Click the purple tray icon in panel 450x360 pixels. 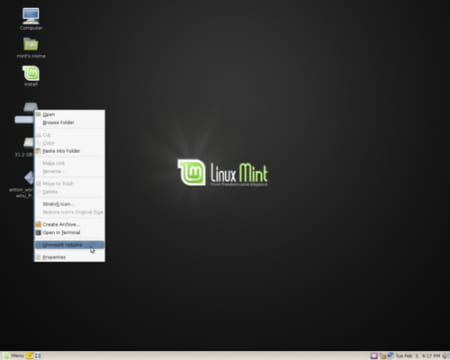coord(374,356)
